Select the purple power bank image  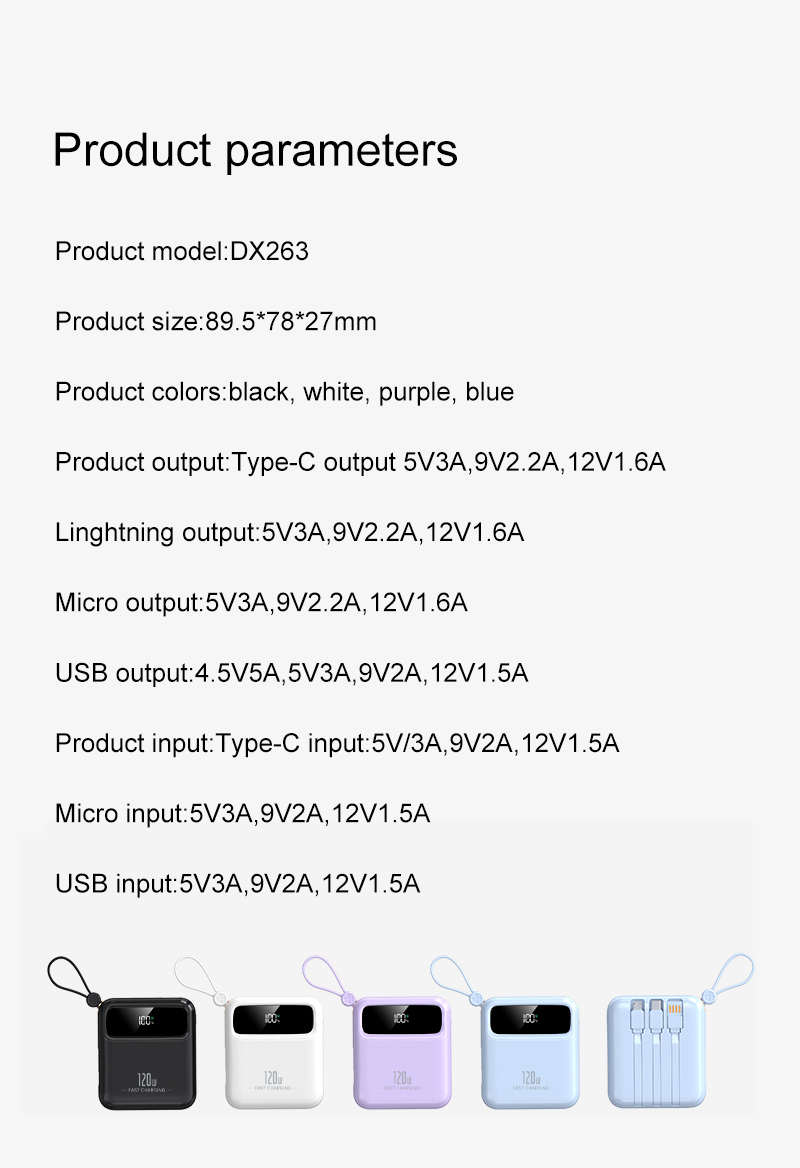(402, 1052)
